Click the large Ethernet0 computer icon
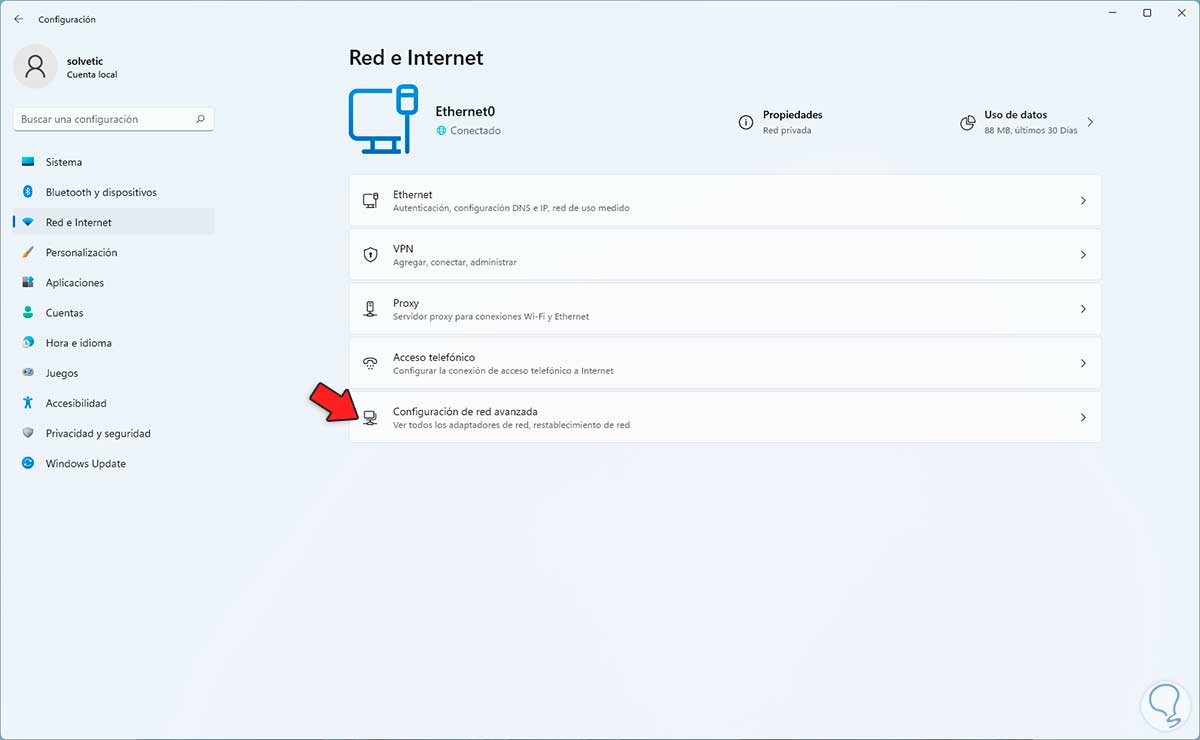Viewport: 1200px width, 740px height. [383, 120]
